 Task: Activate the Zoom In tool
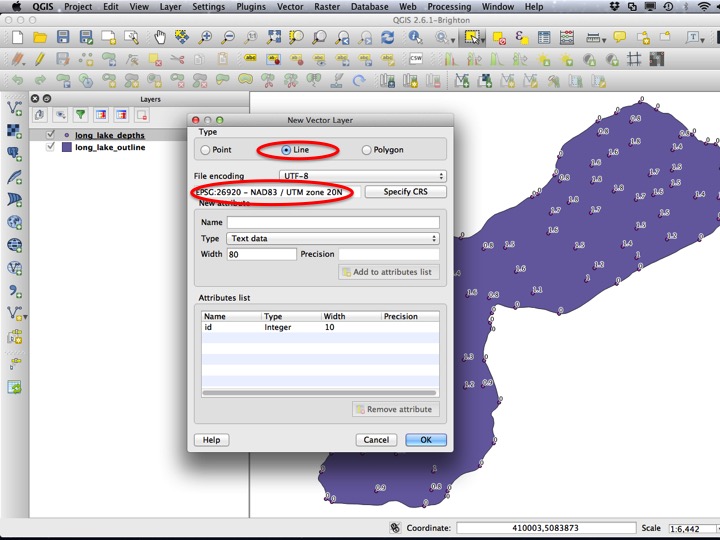click(x=205, y=37)
